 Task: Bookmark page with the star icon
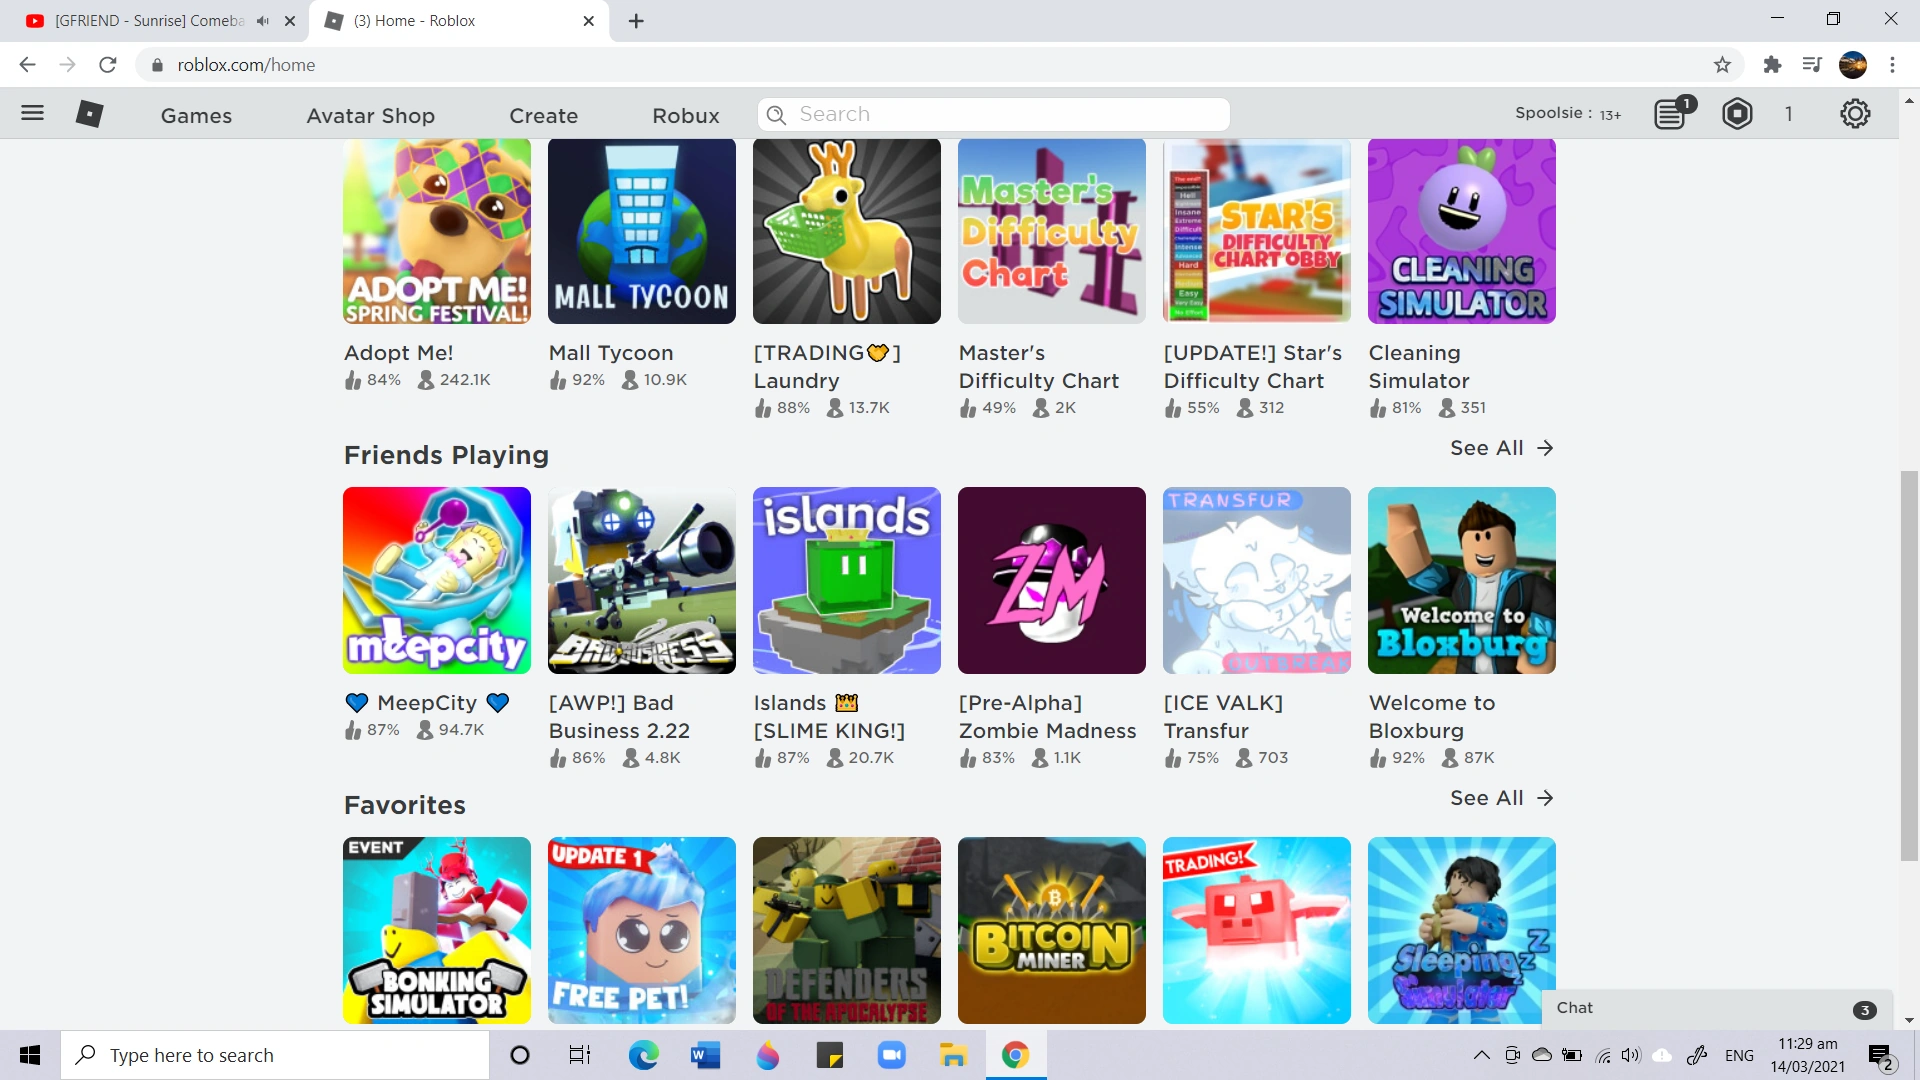1722,65
